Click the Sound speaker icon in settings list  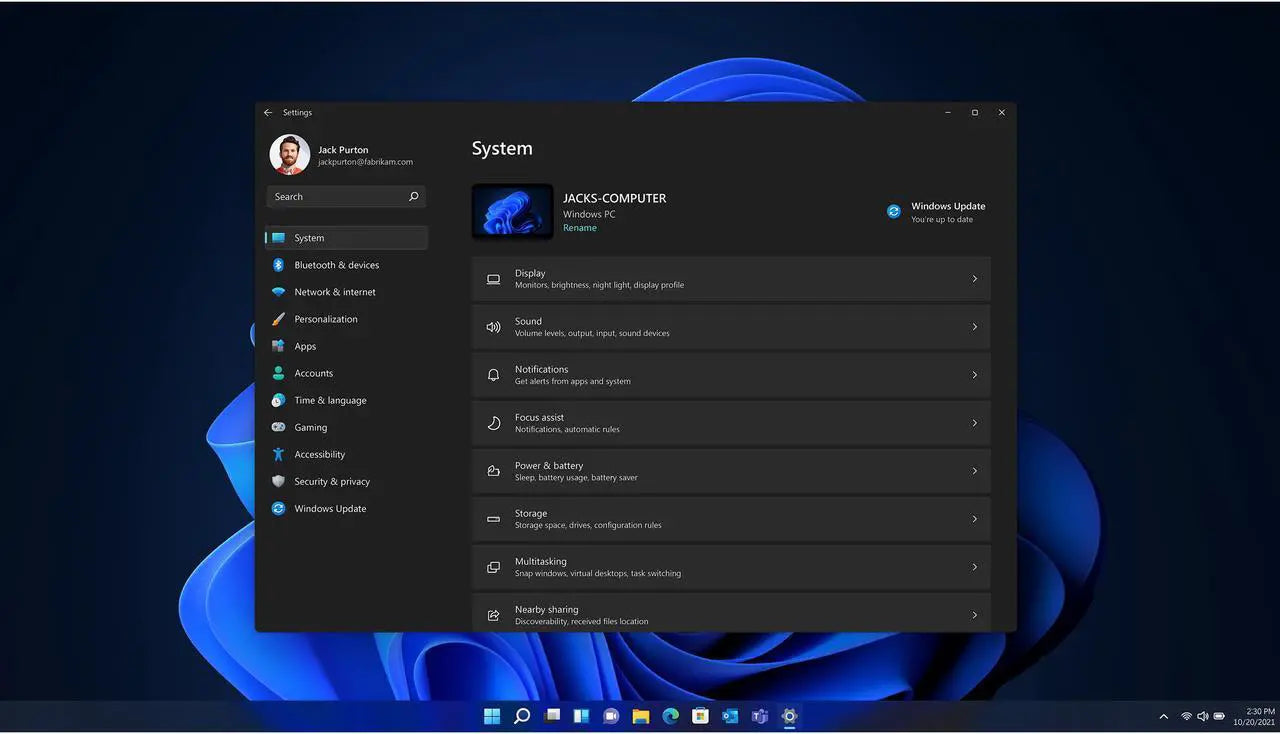click(x=493, y=327)
